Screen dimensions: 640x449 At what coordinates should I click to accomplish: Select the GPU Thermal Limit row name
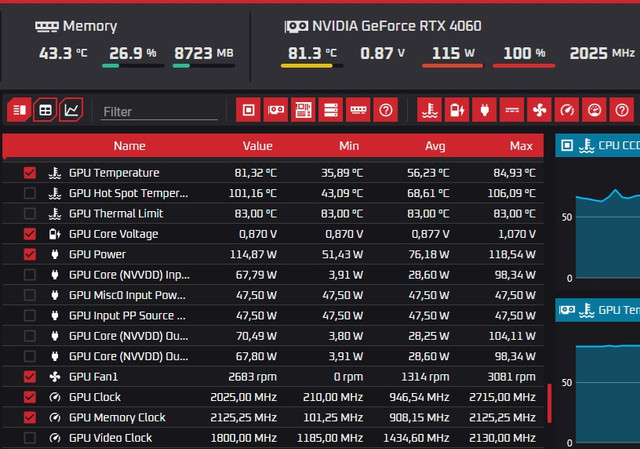click(116, 213)
